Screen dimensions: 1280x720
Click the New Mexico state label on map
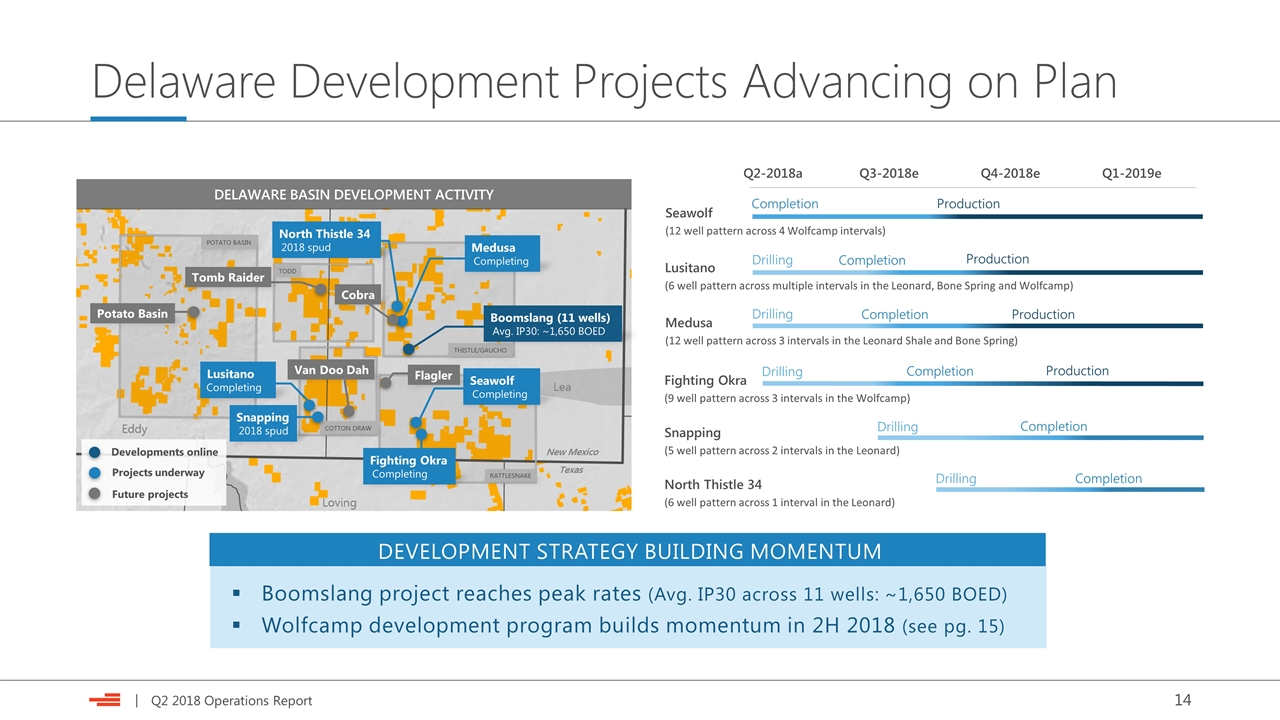pos(572,453)
